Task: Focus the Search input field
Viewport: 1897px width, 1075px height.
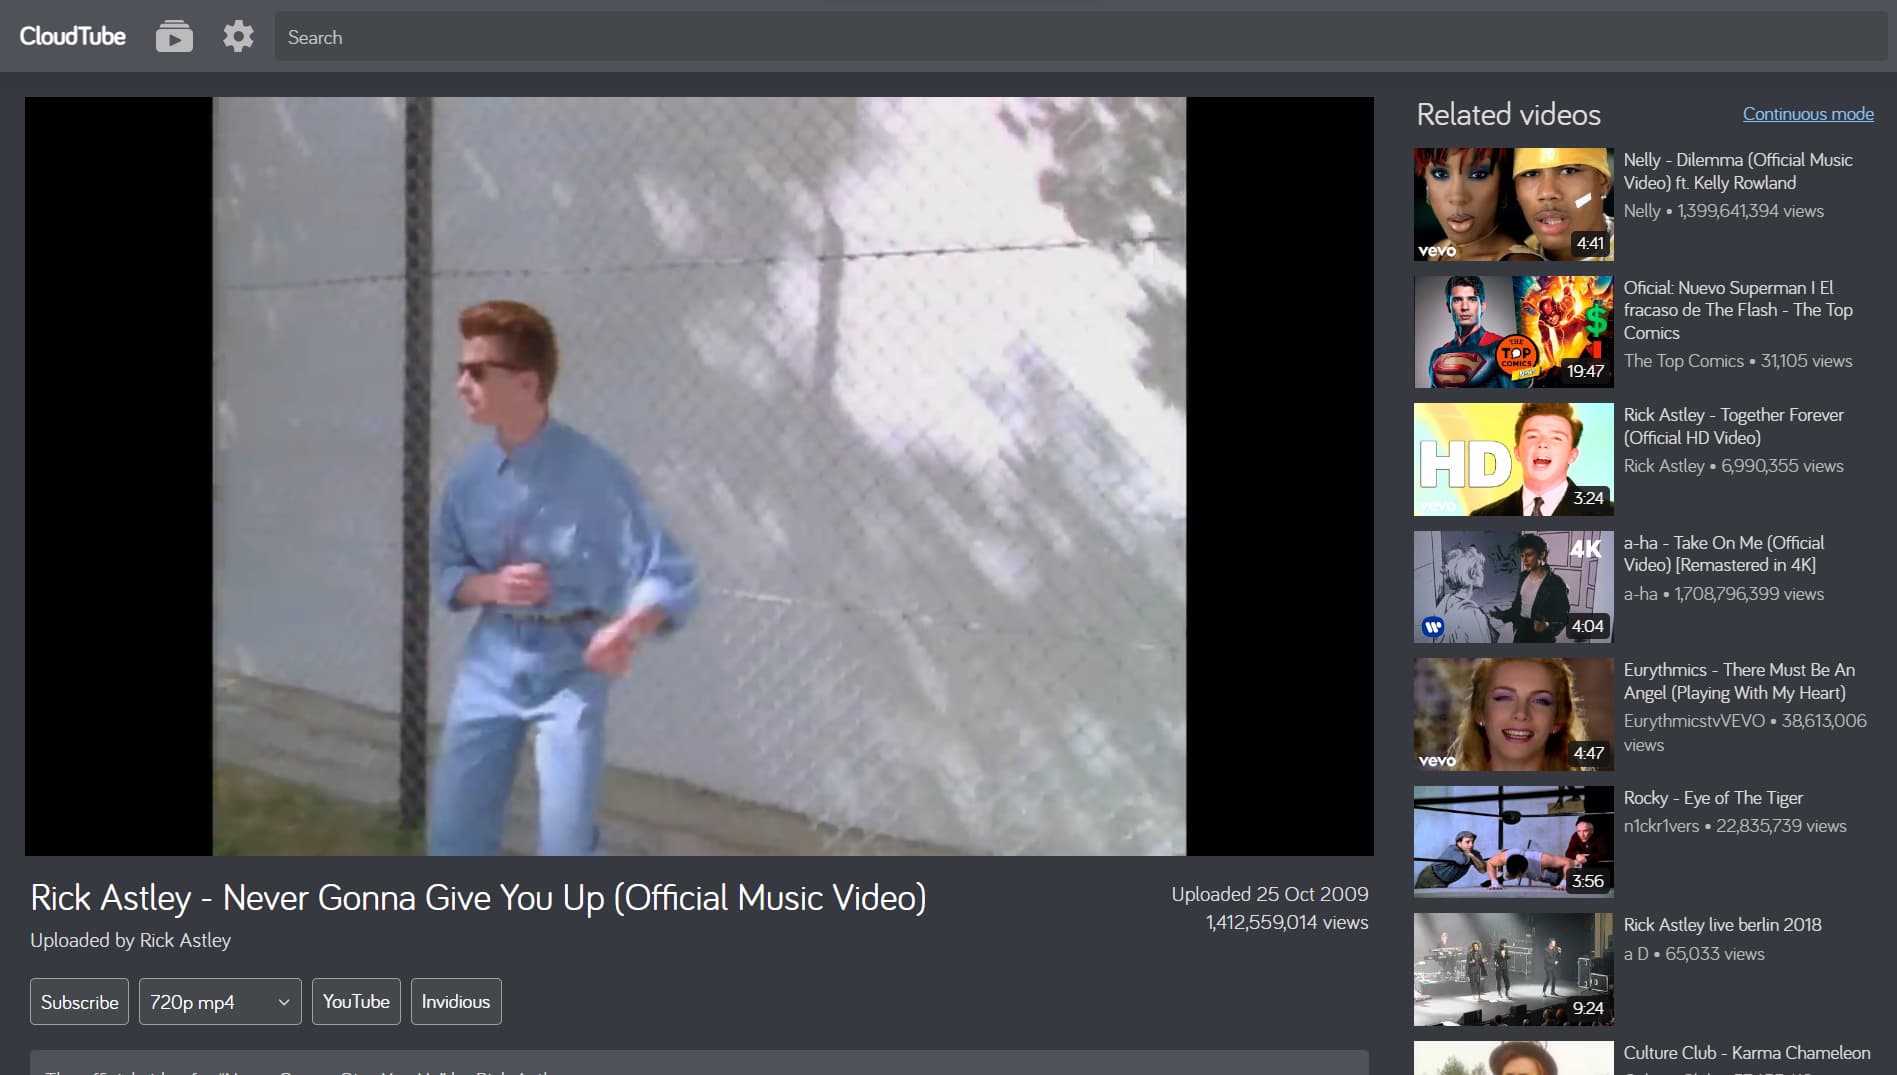Action: pos(1081,37)
